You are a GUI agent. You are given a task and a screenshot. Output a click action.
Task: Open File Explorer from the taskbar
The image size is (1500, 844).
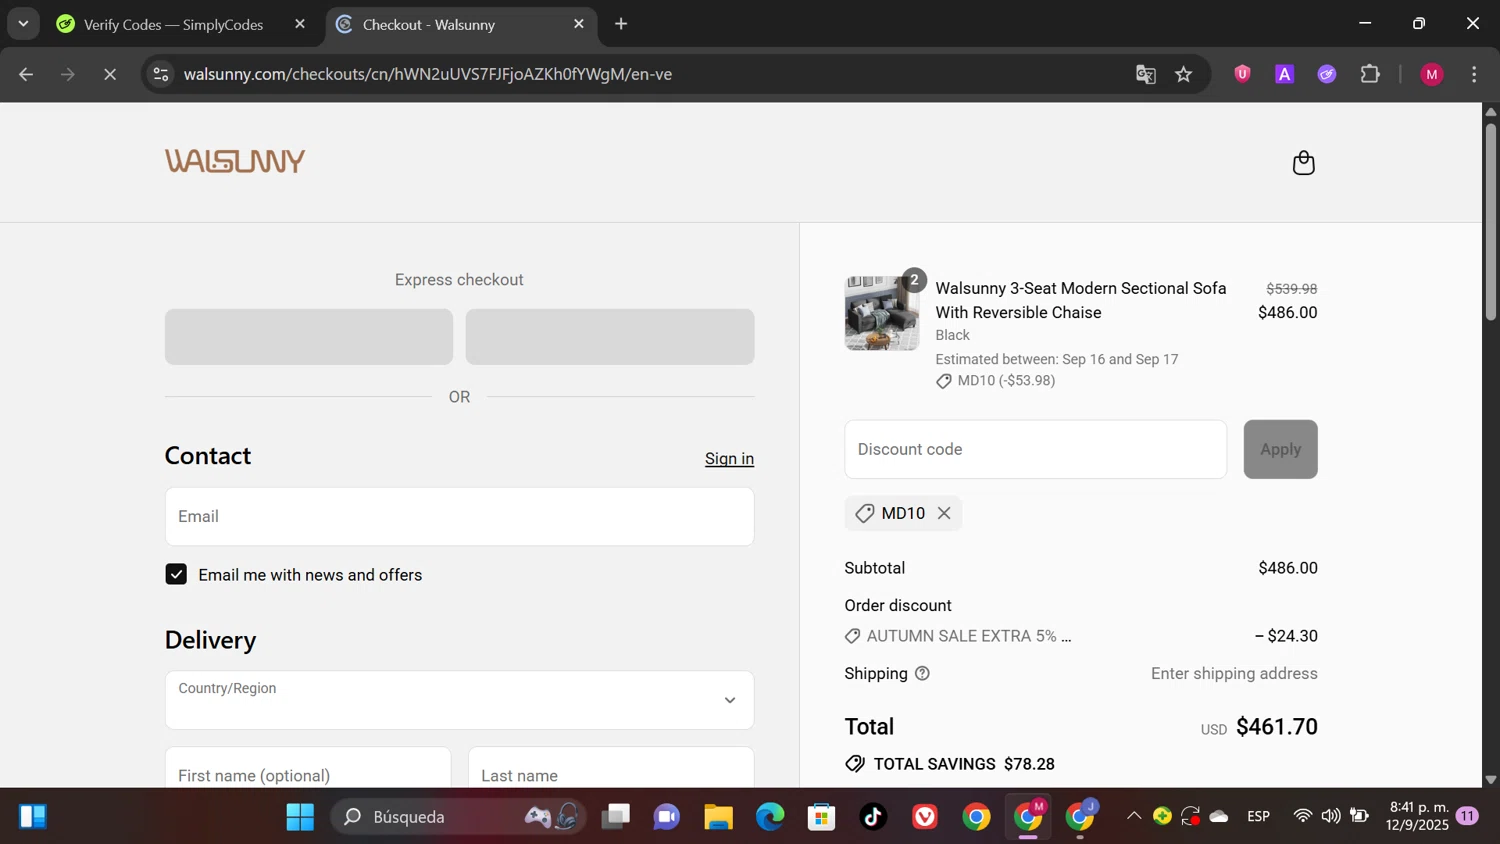pos(718,817)
